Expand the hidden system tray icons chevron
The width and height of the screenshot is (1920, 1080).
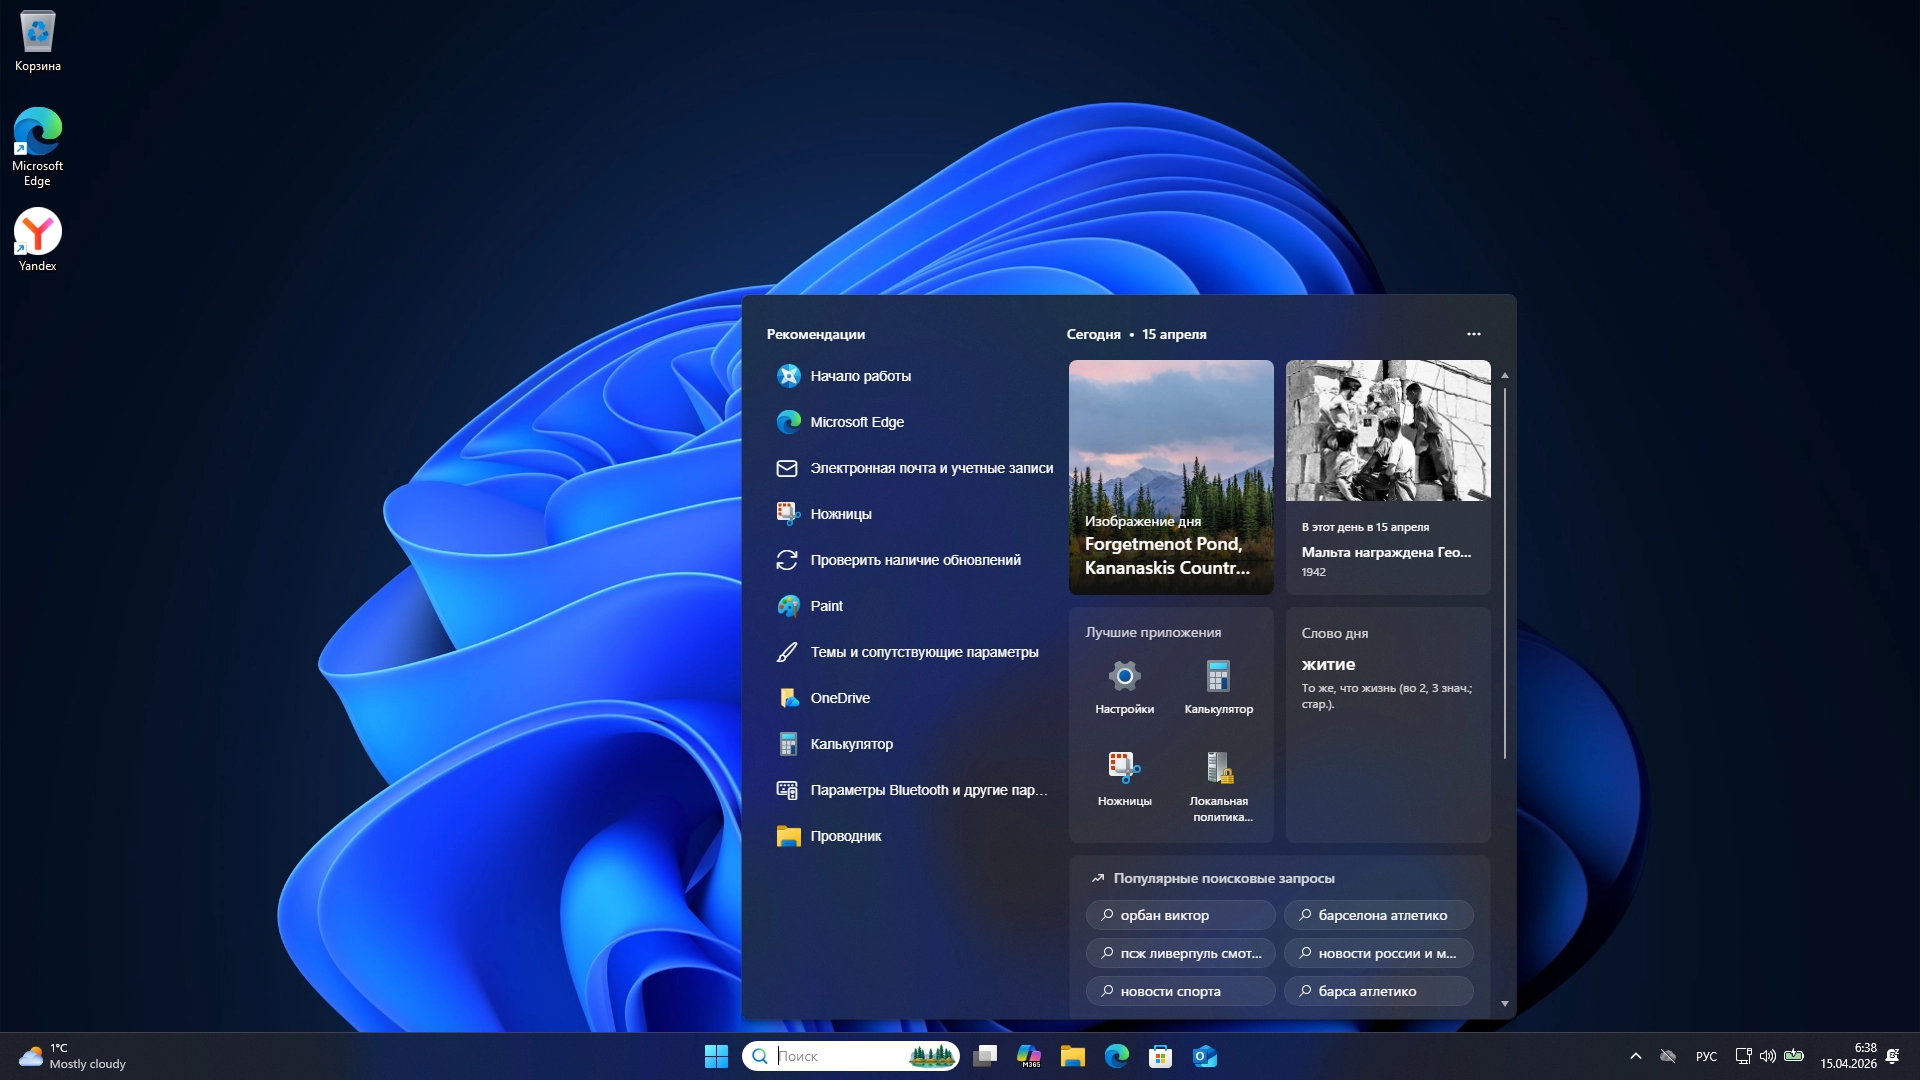[x=1635, y=1056]
